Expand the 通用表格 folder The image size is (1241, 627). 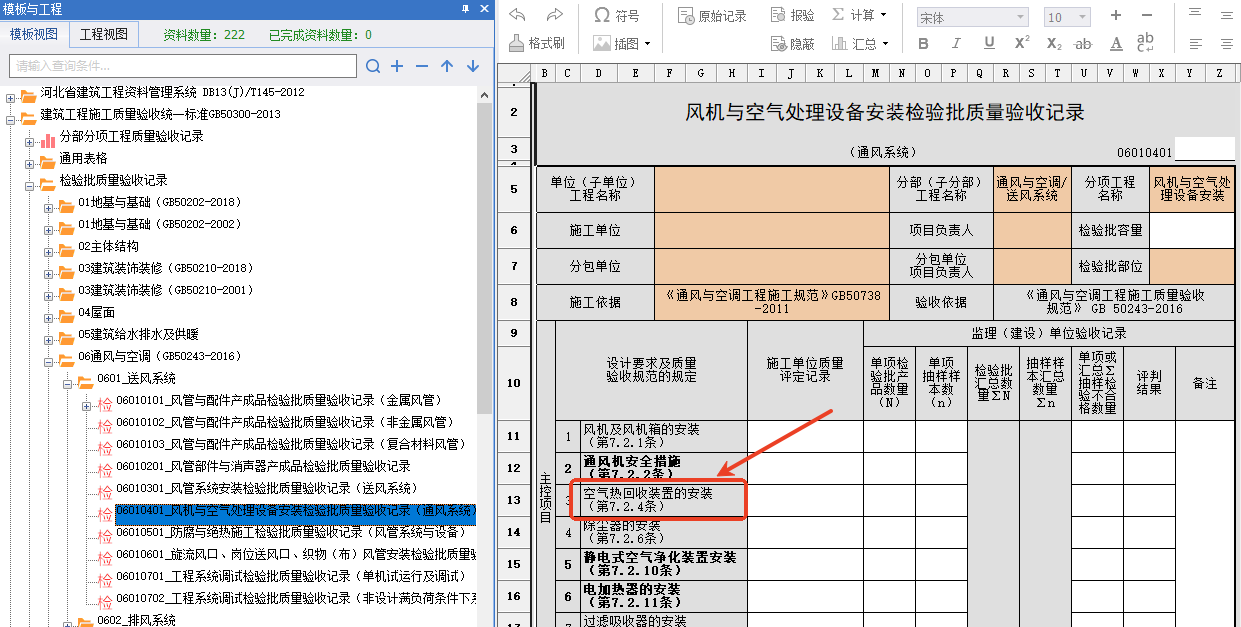coord(30,163)
